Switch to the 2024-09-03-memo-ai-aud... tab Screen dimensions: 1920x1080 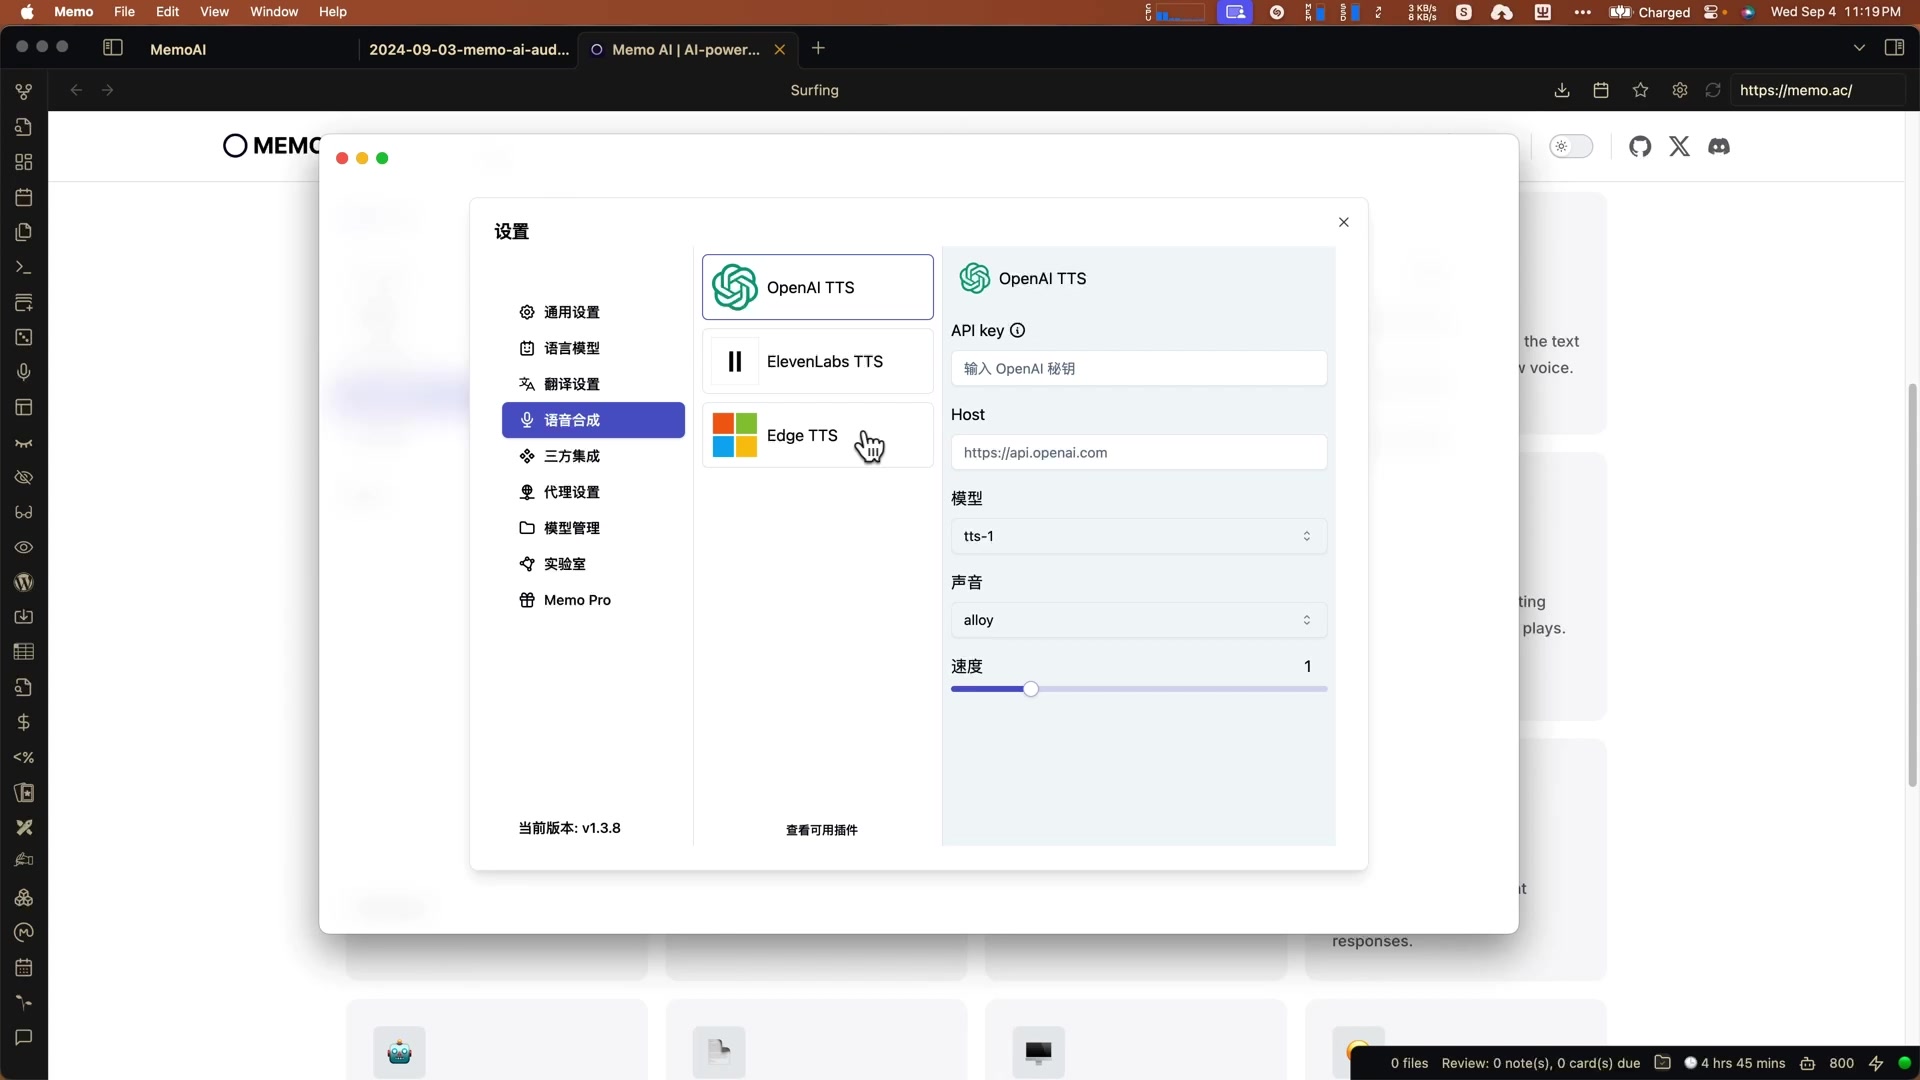point(469,49)
